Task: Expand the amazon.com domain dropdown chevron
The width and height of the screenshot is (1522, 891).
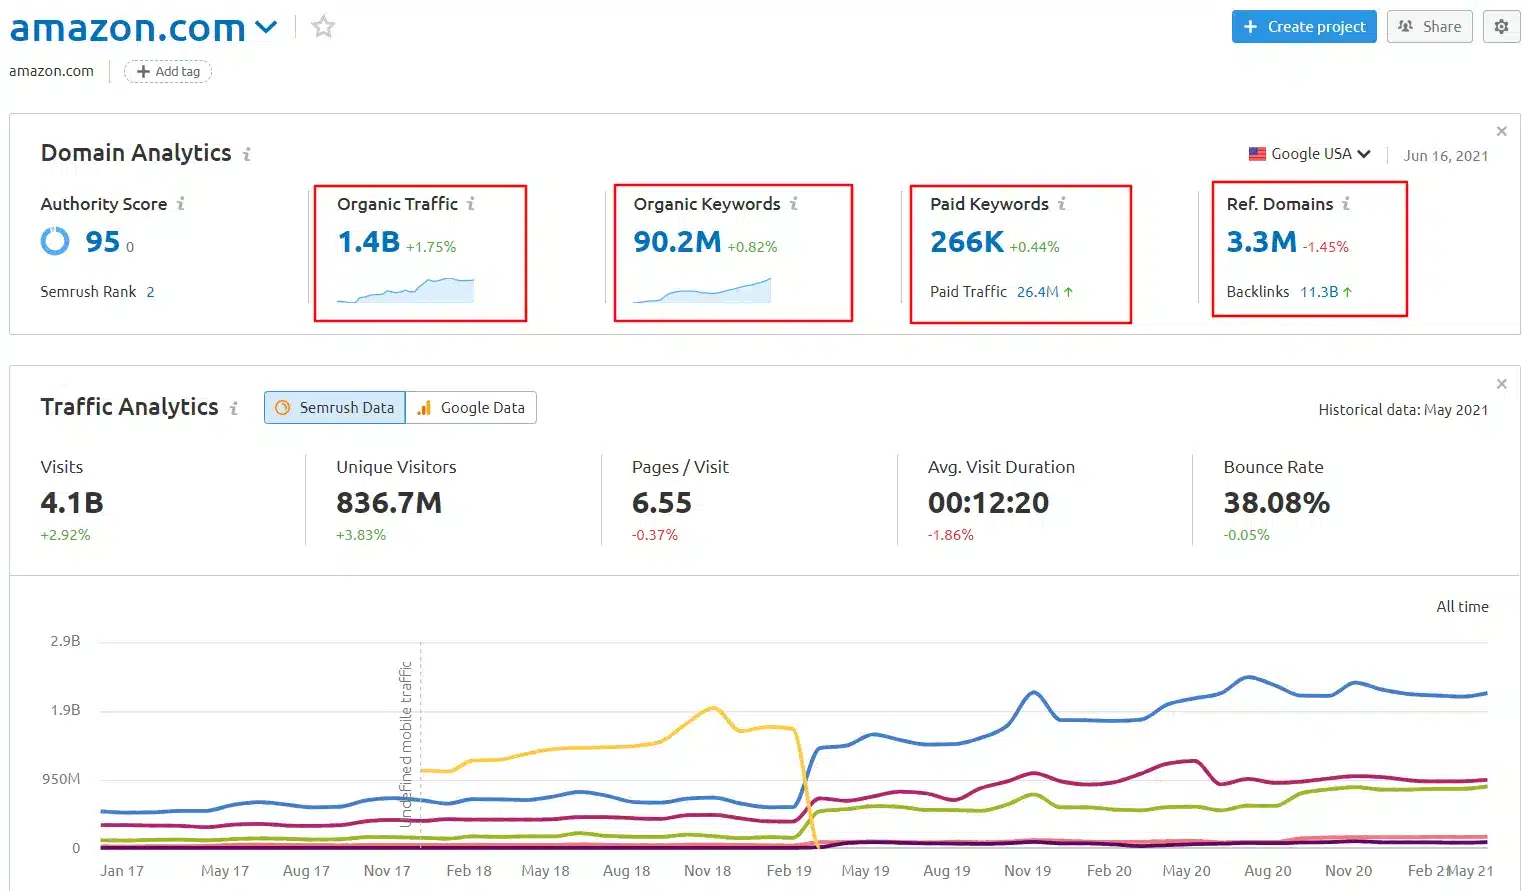Action: point(266,27)
